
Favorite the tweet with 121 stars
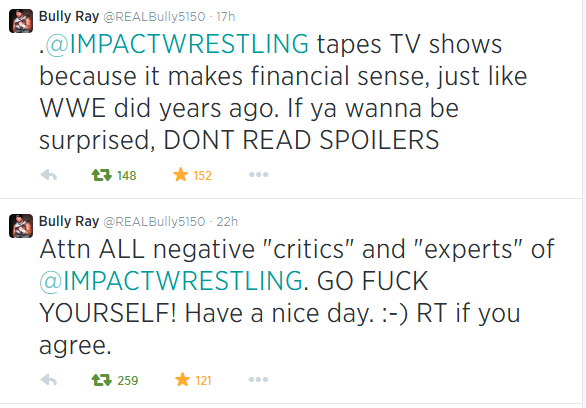click(182, 380)
